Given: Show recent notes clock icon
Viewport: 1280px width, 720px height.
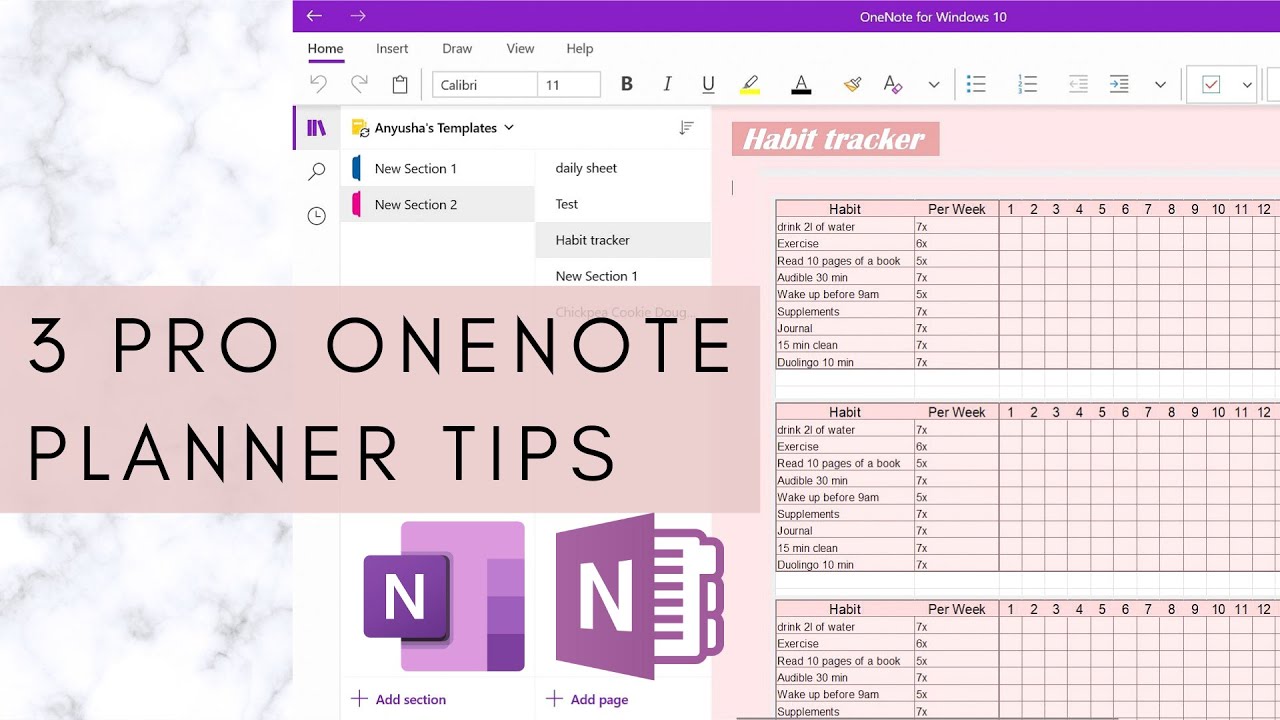Looking at the screenshot, I should (x=316, y=216).
